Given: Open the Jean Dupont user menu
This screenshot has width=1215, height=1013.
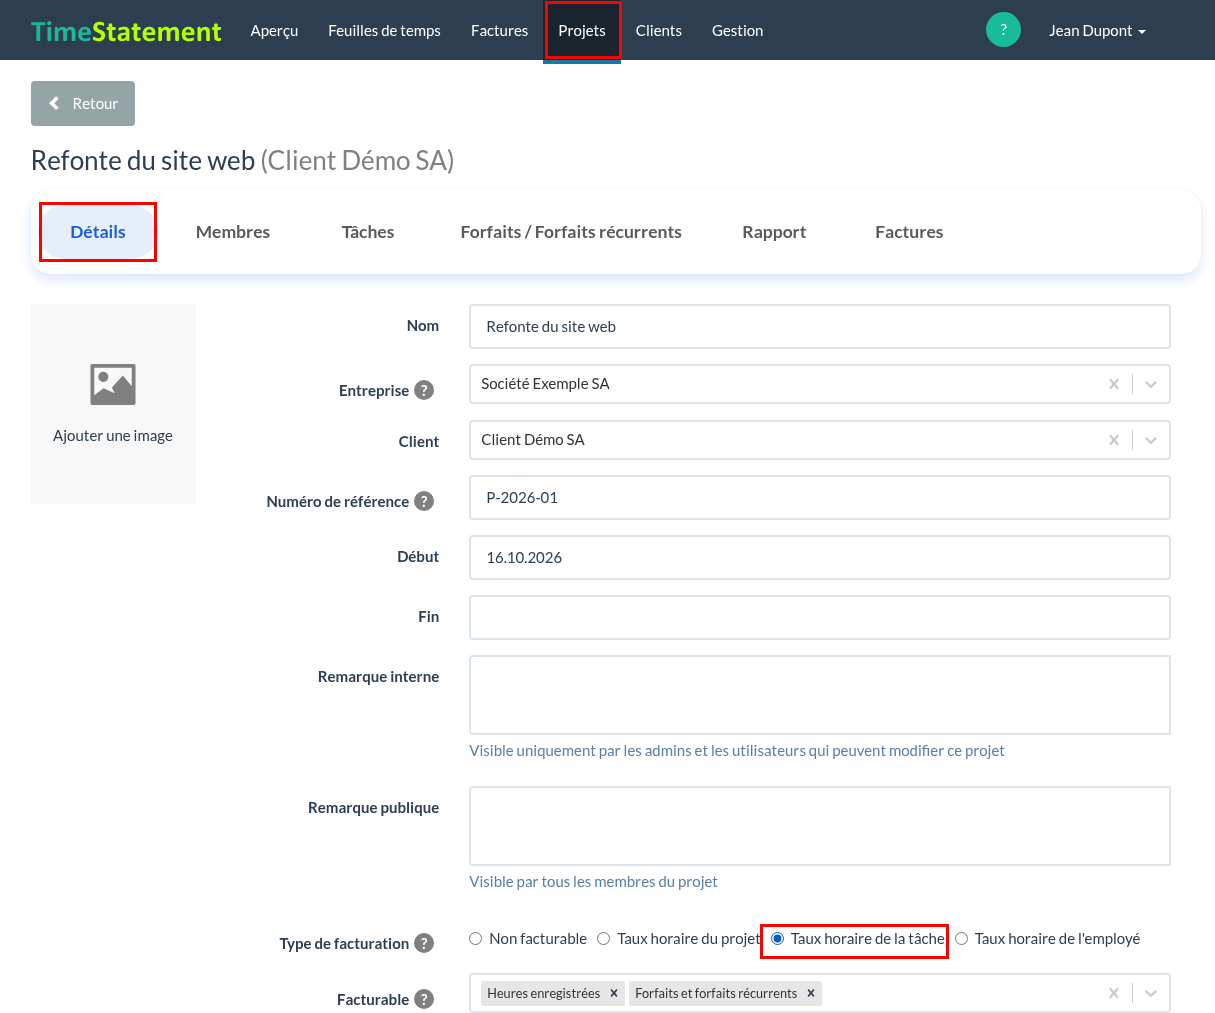Looking at the screenshot, I should (1097, 31).
